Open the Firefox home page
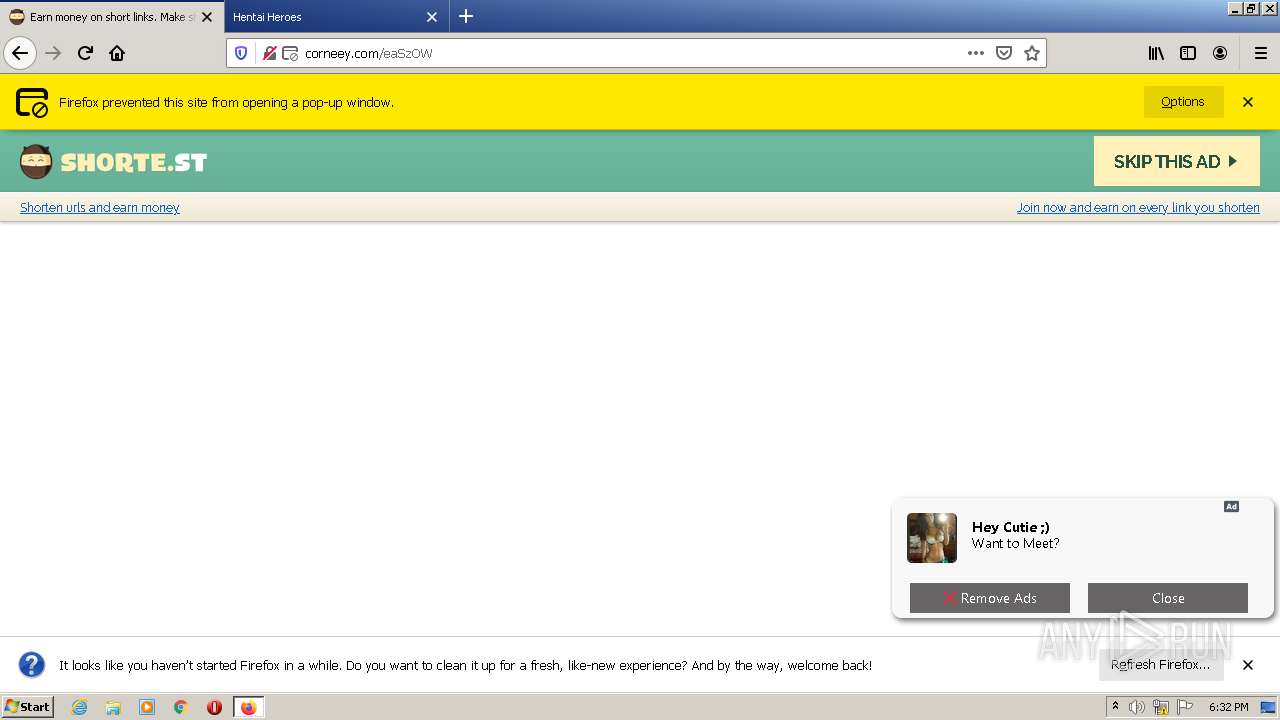This screenshot has height=720, width=1280. (x=117, y=53)
